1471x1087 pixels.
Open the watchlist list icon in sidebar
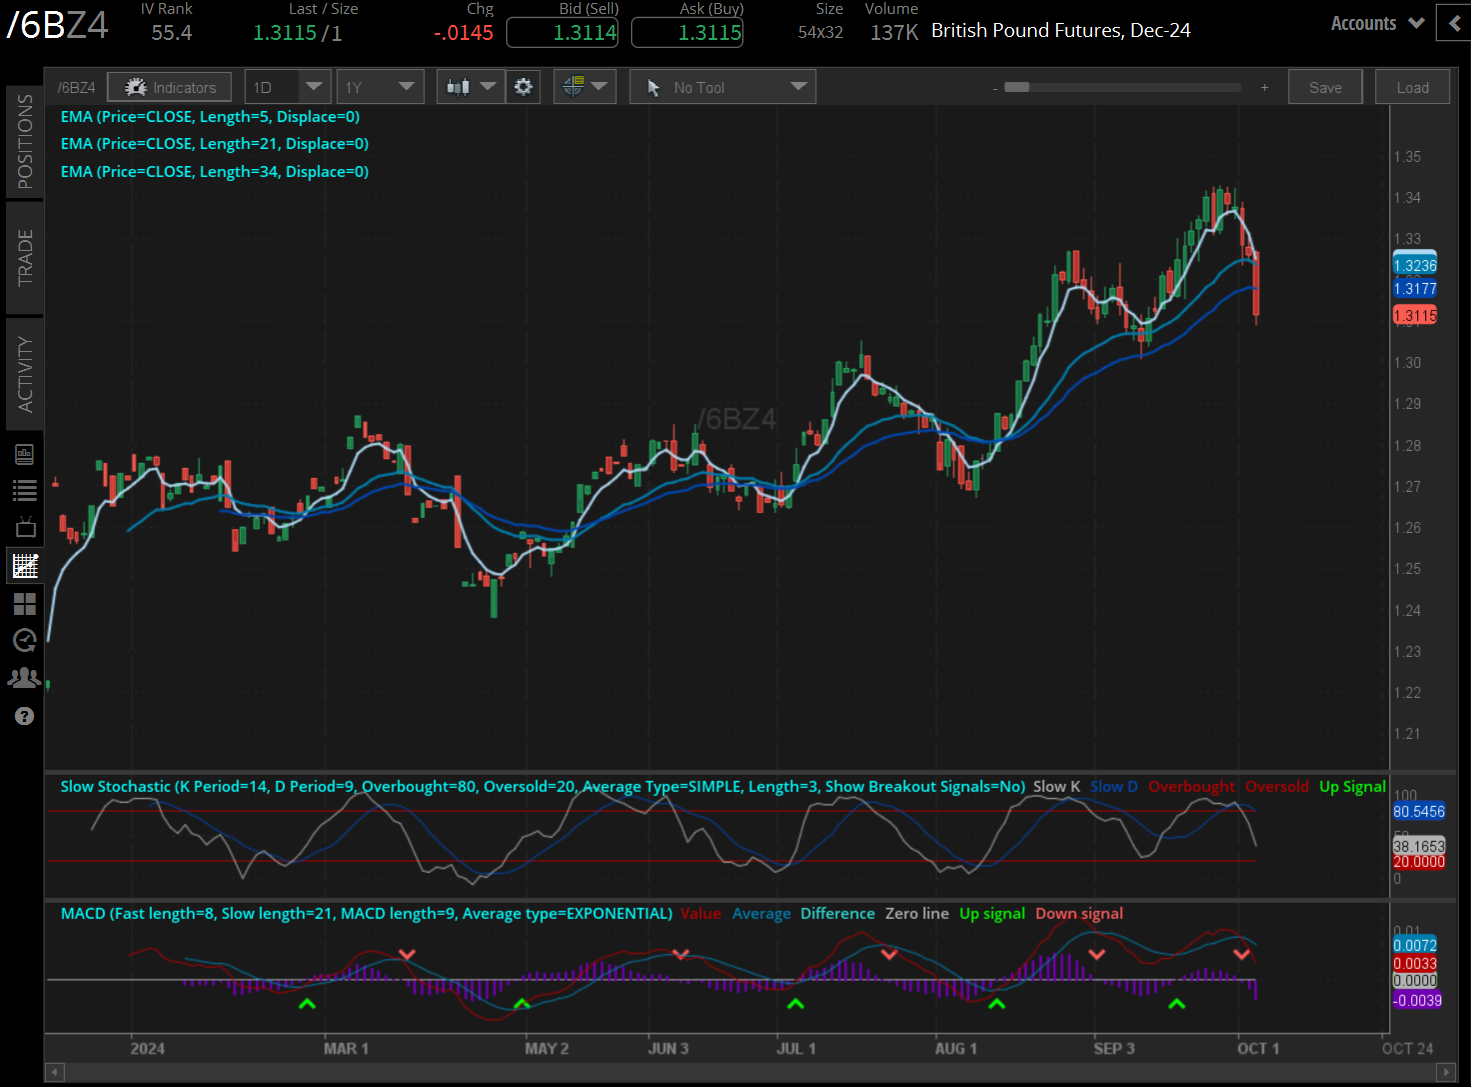click(x=25, y=490)
